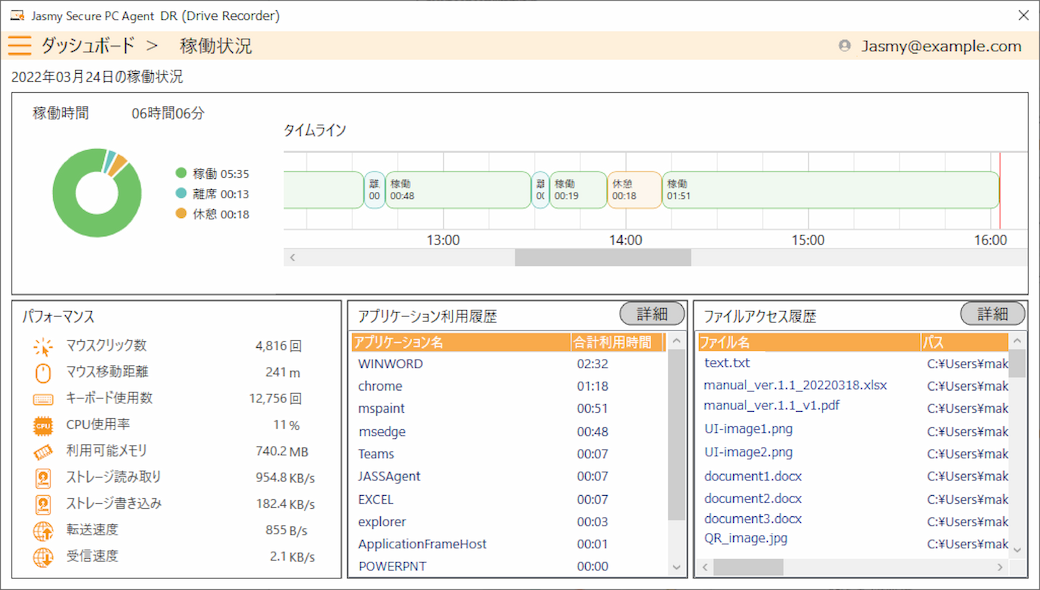1040x590 pixels.
Task: Select chrome row in application list
Action: (x=509, y=386)
